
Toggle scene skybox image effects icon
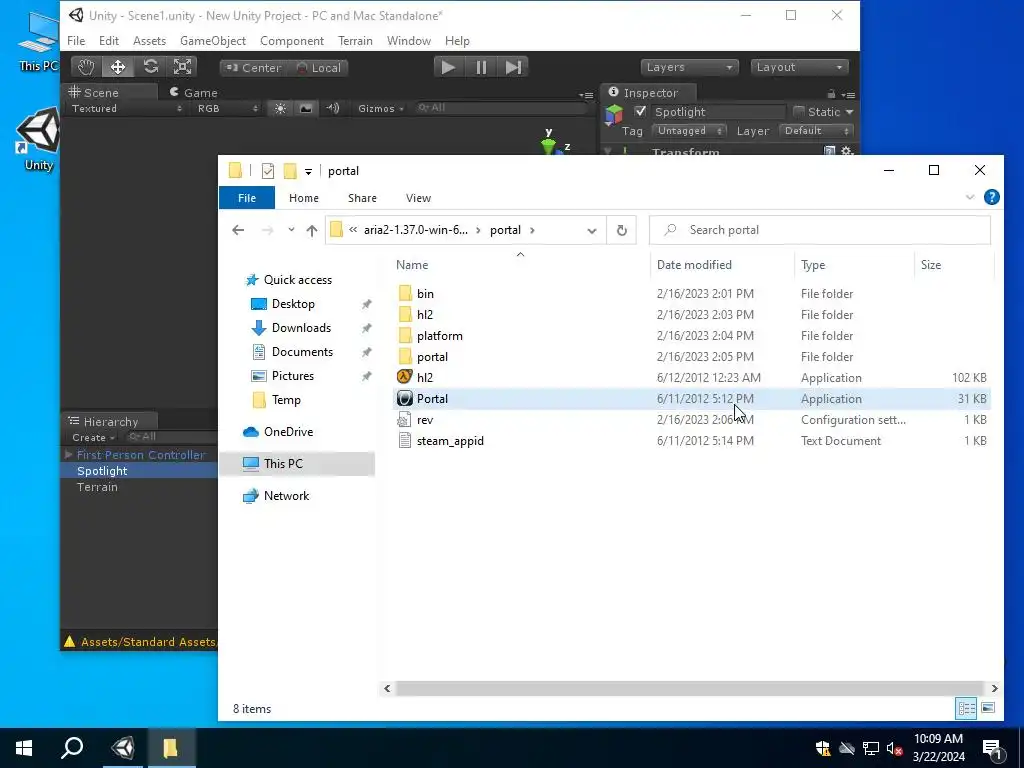[306, 108]
